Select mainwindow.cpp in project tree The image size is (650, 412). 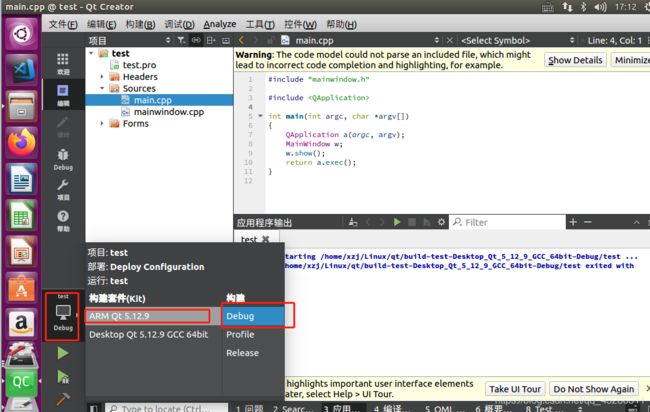(169, 112)
